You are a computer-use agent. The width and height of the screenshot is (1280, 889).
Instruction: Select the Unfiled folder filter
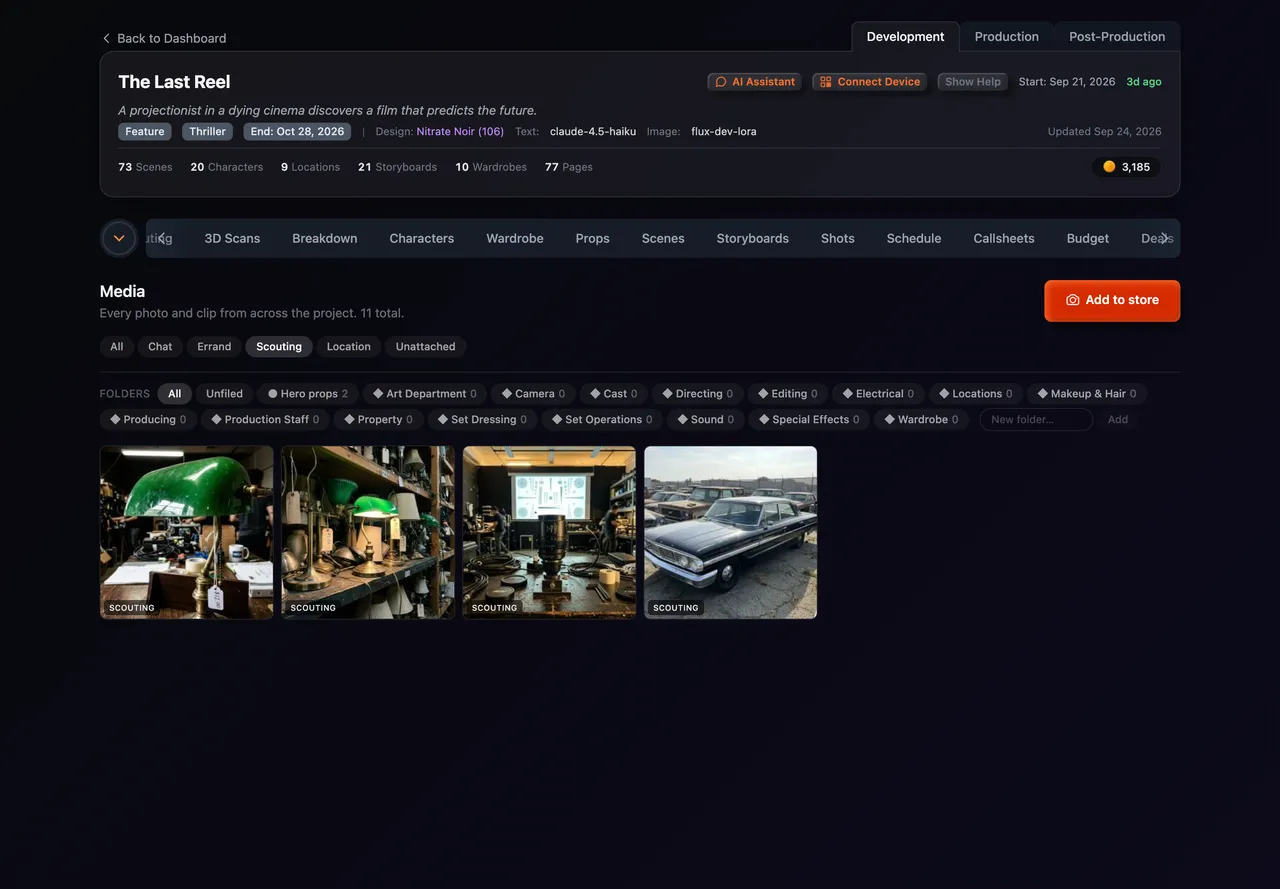tap(224, 394)
